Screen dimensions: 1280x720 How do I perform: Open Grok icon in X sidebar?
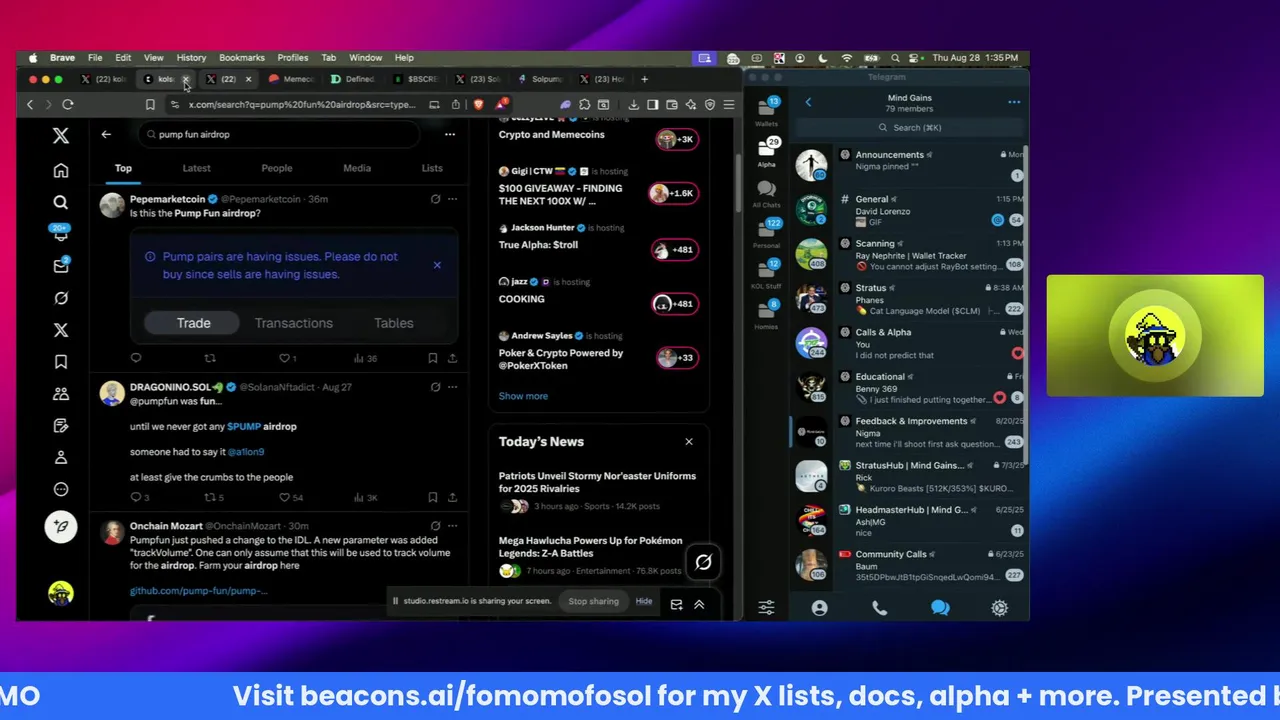pyautogui.click(x=61, y=298)
